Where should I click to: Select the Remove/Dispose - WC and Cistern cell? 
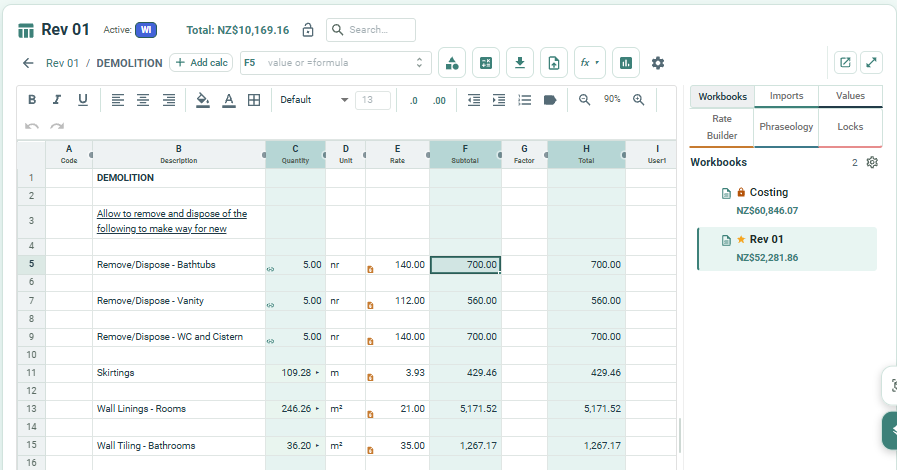pos(179,337)
